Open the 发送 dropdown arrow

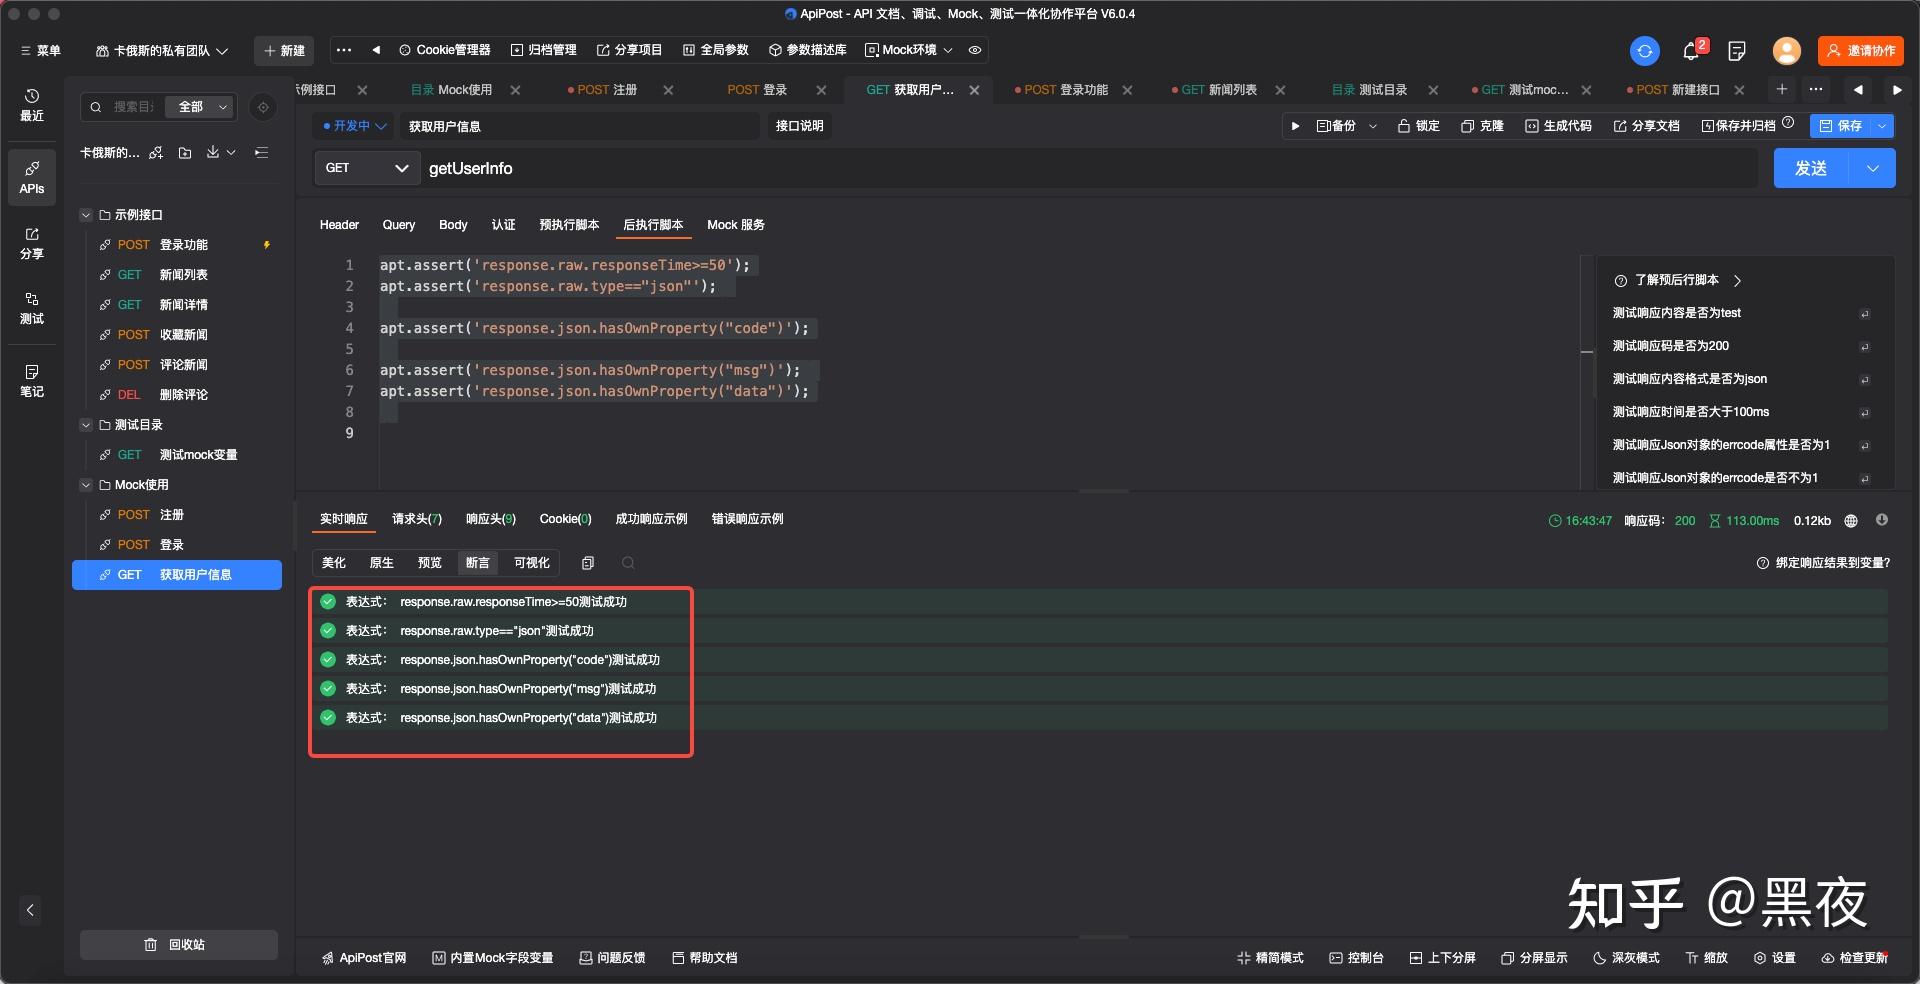pyautogui.click(x=1873, y=168)
